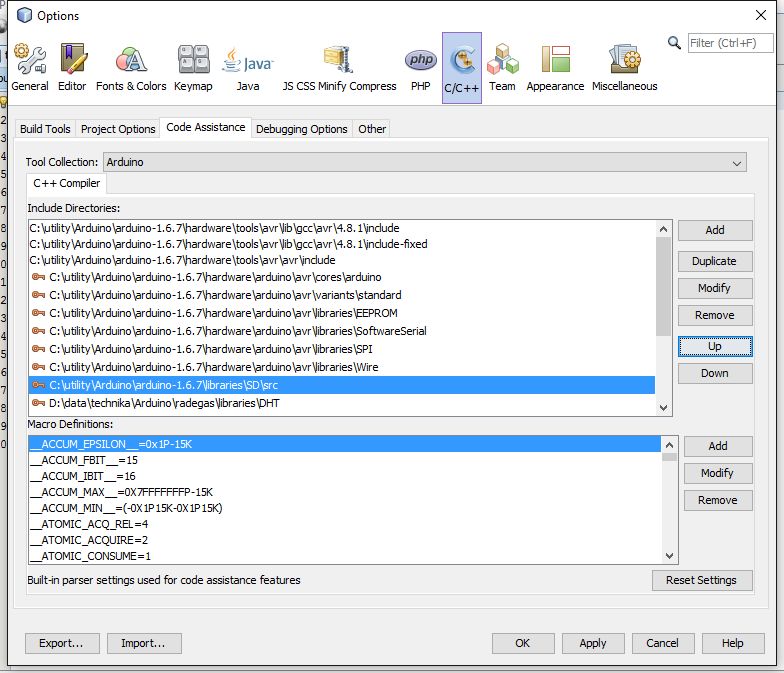Screen dimensions: 784x673
Task: Click key icon beside cores\arduino path
Action: (38, 276)
